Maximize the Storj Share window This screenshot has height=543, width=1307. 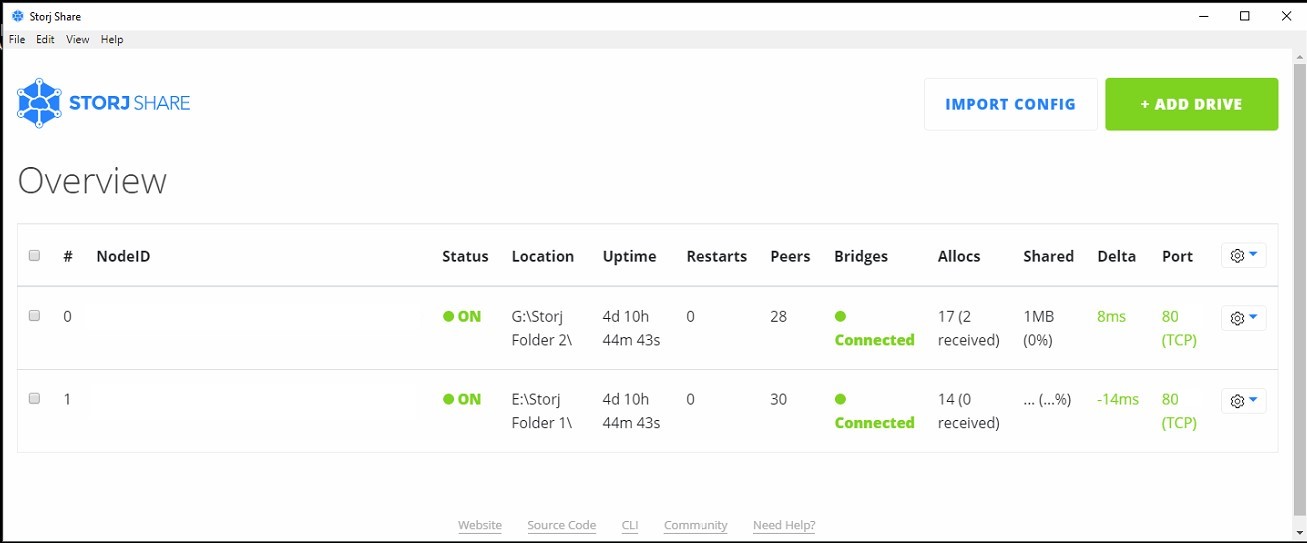1245,16
